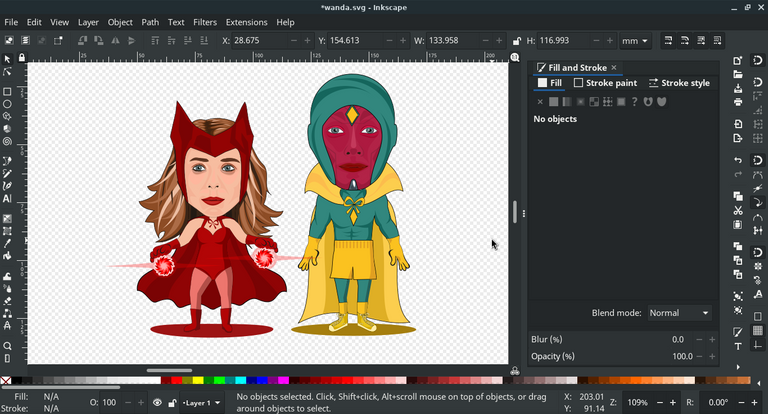Open the Filters menu

(205, 22)
